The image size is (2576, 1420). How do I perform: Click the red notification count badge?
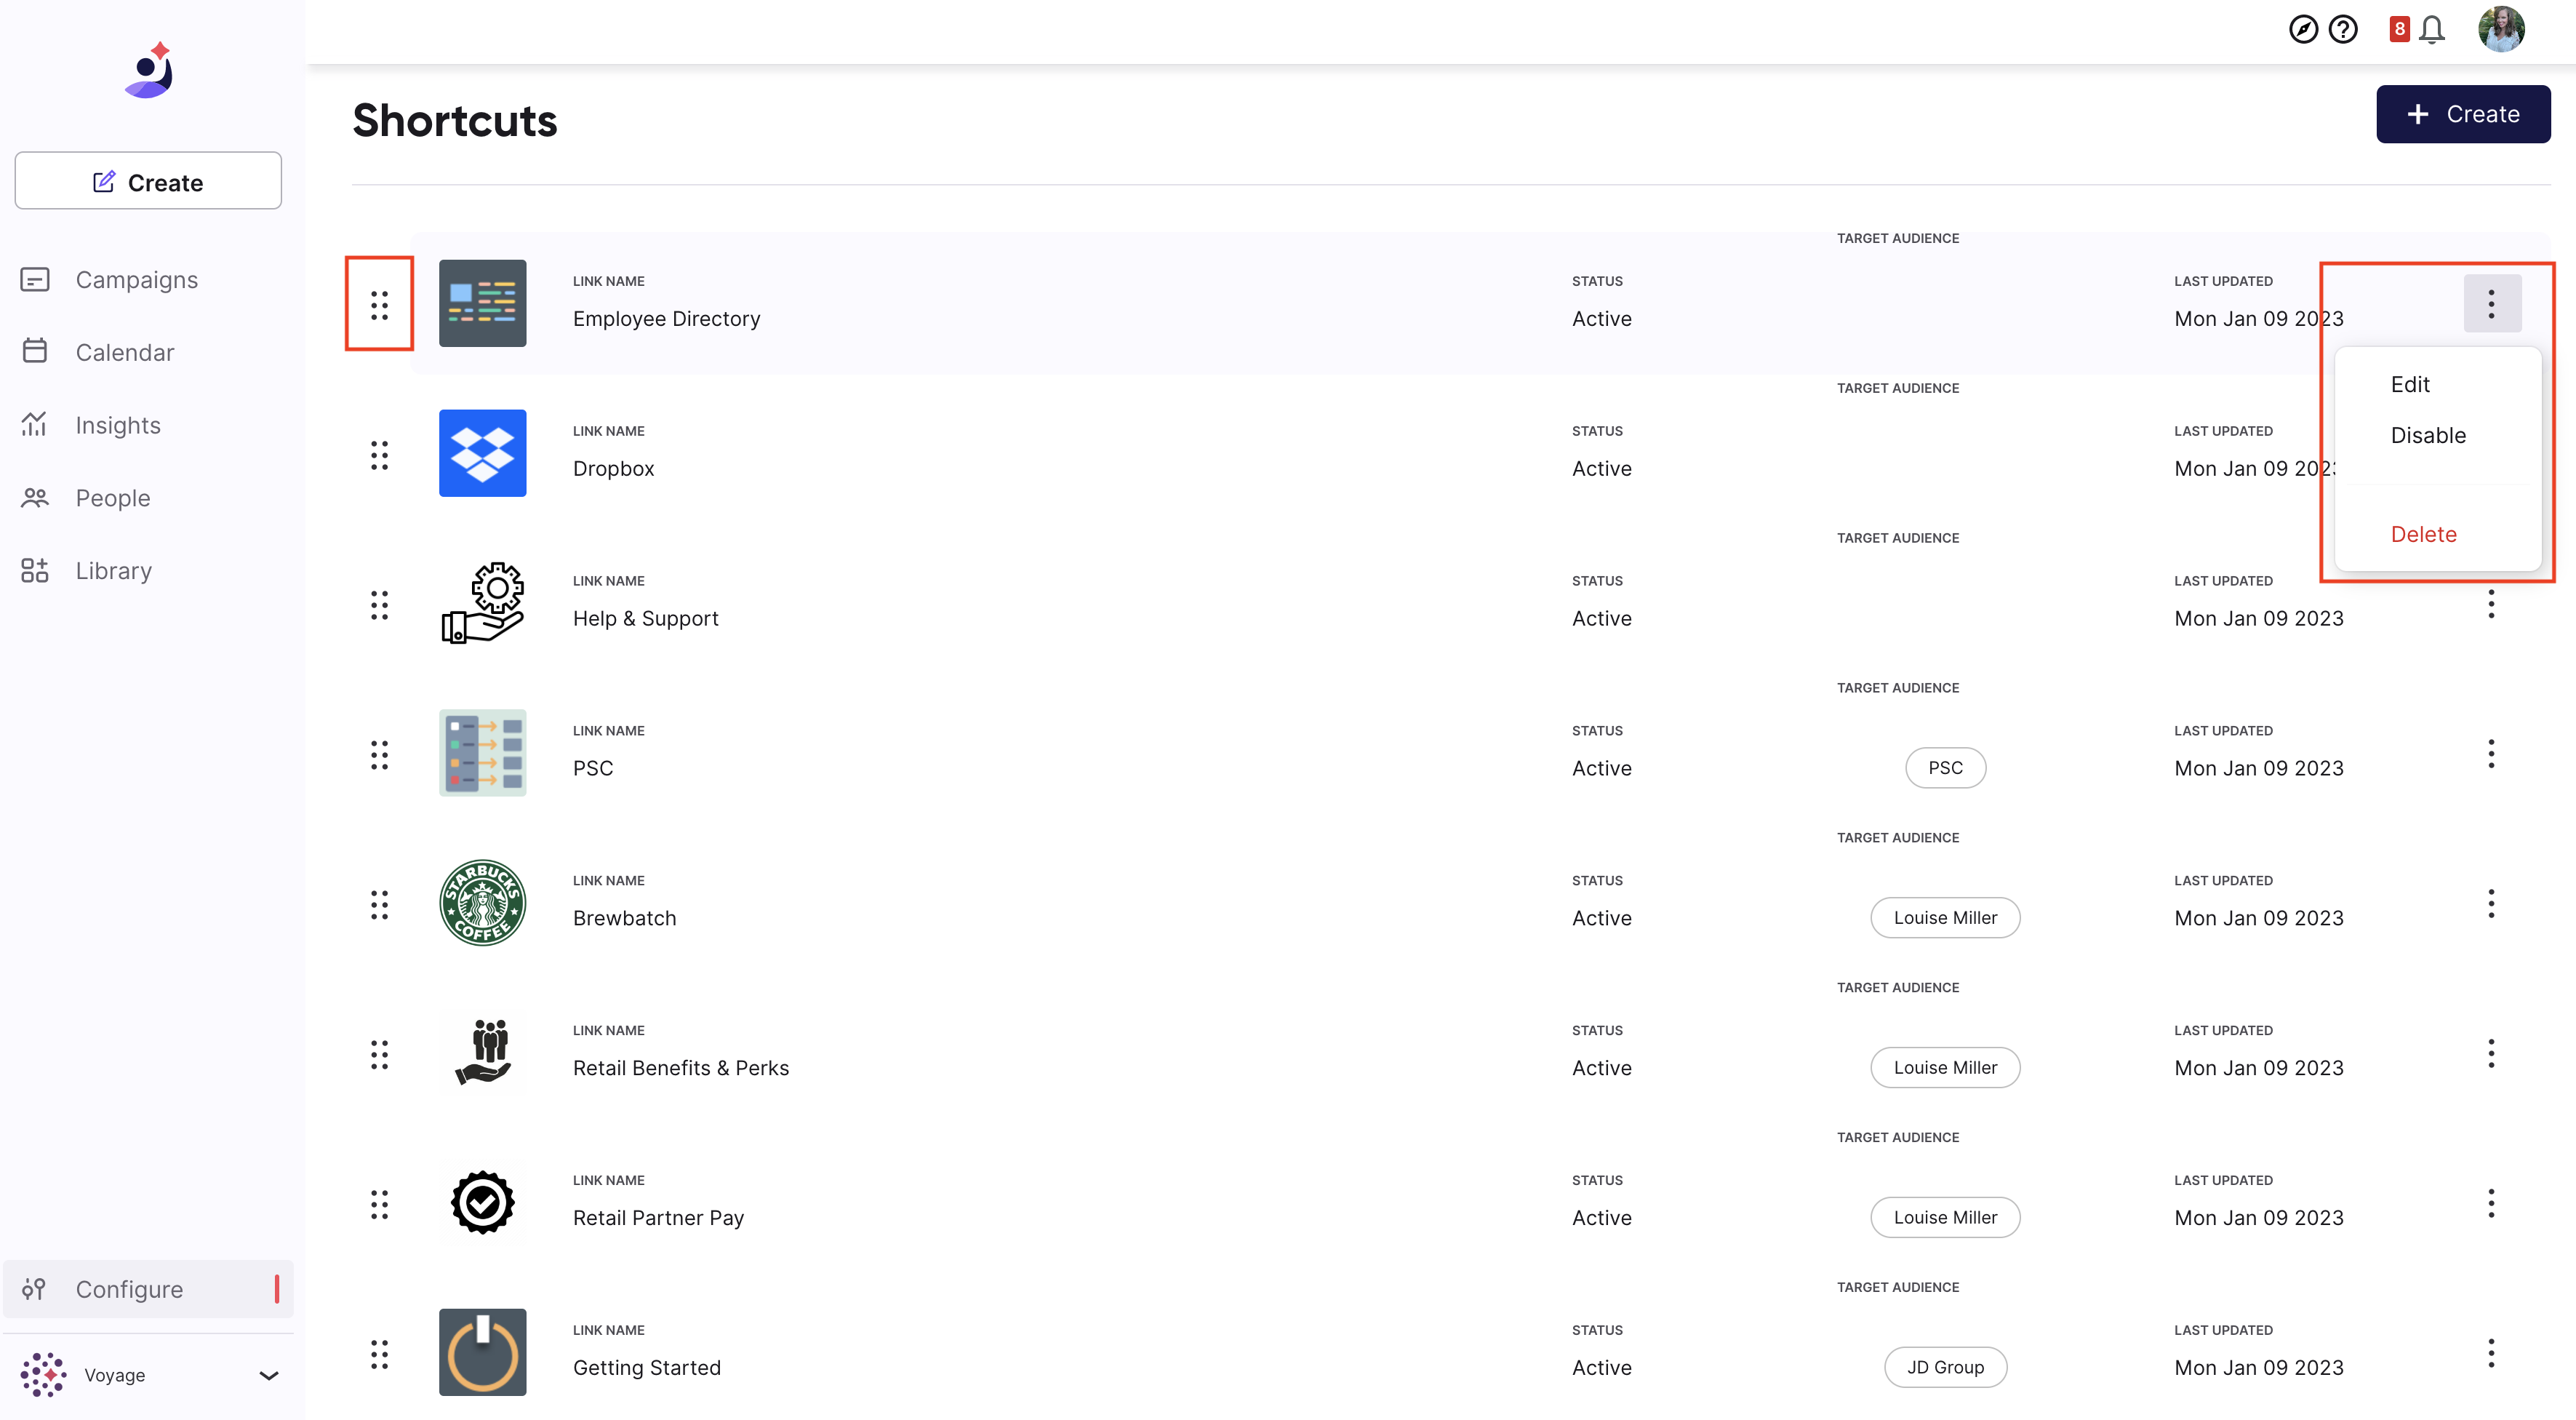click(2399, 29)
